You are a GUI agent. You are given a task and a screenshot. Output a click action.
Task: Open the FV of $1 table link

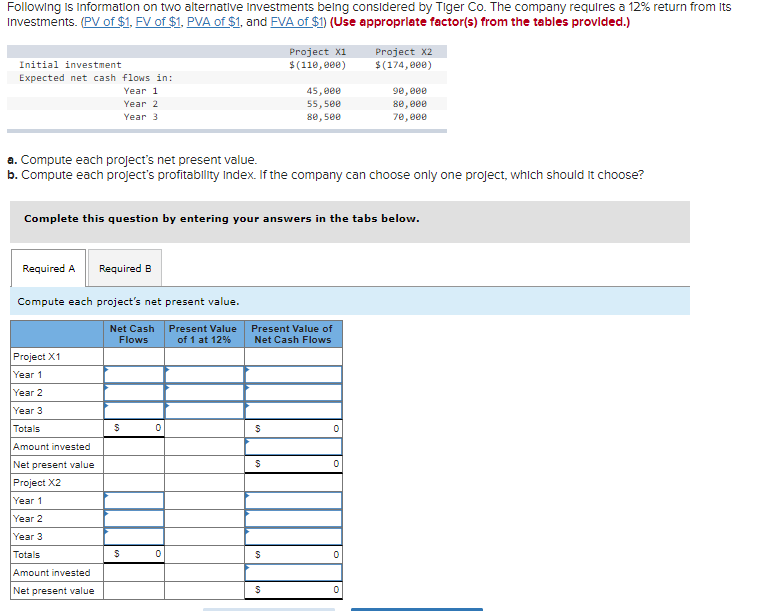pos(158,22)
